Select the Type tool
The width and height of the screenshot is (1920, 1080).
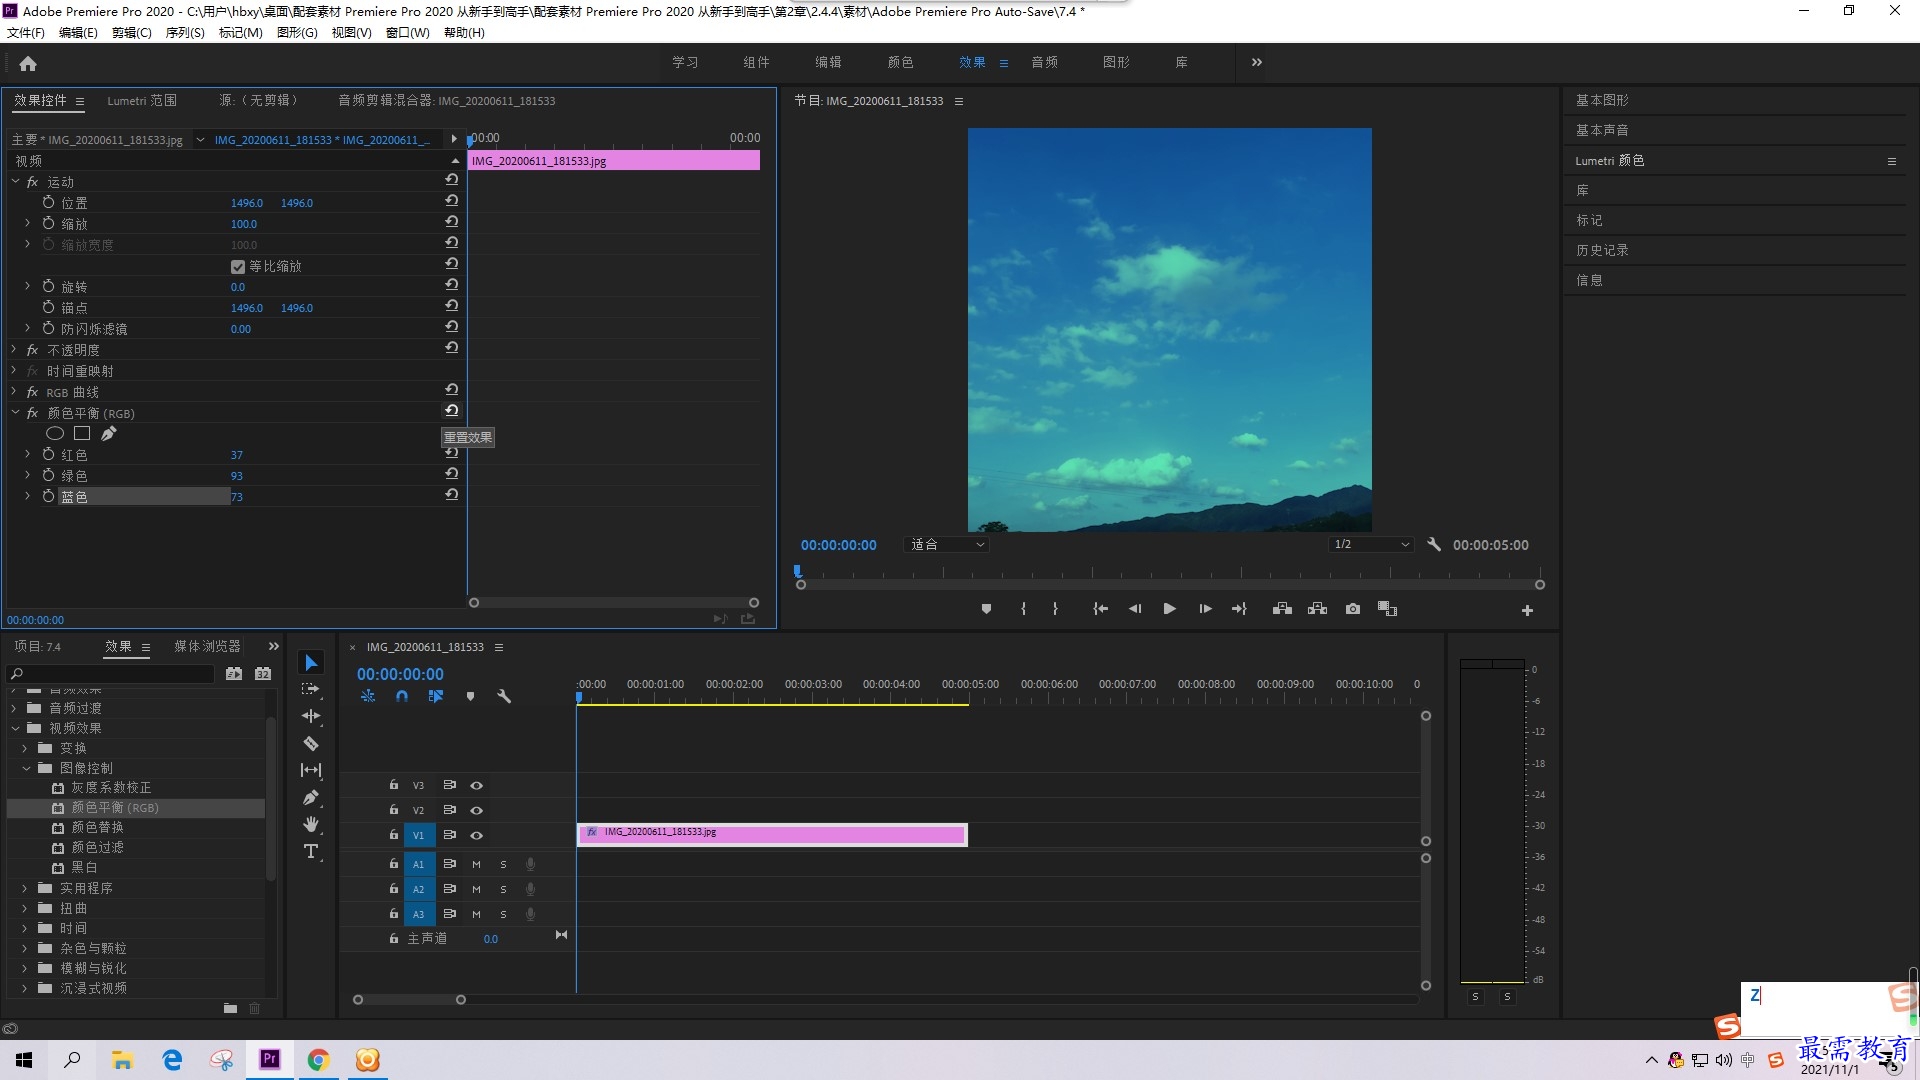point(311,851)
